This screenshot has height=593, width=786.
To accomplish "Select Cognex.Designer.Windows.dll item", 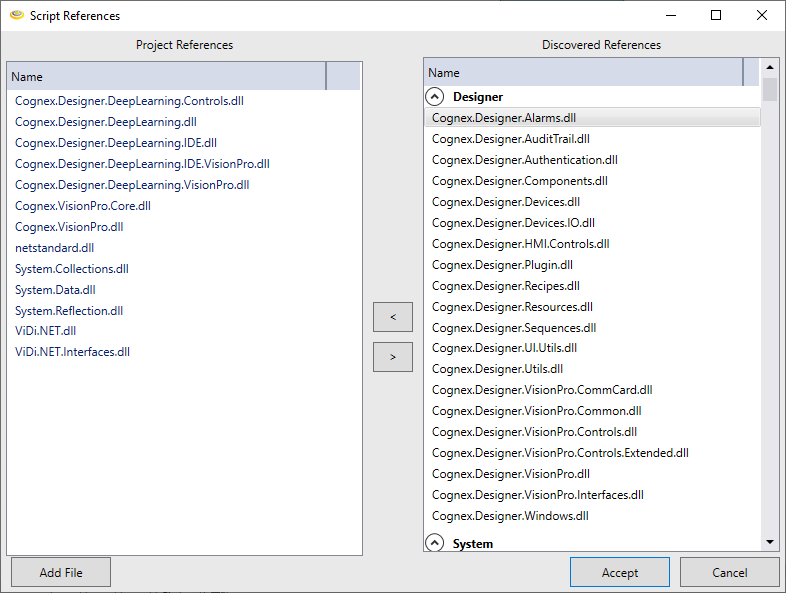I will tap(510, 516).
